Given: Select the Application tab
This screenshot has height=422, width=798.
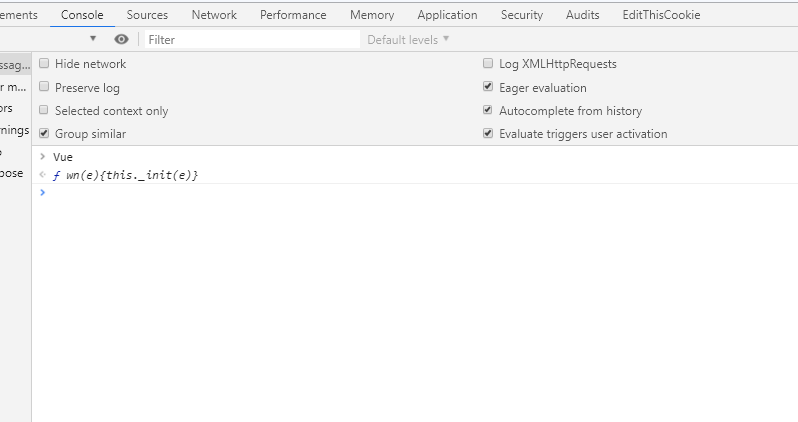Looking at the screenshot, I should tap(447, 15).
